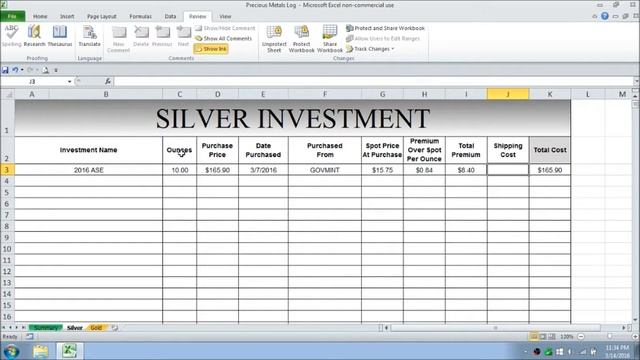Zoom out with the minus button
640x360 pixels.
tap(581, 337)
